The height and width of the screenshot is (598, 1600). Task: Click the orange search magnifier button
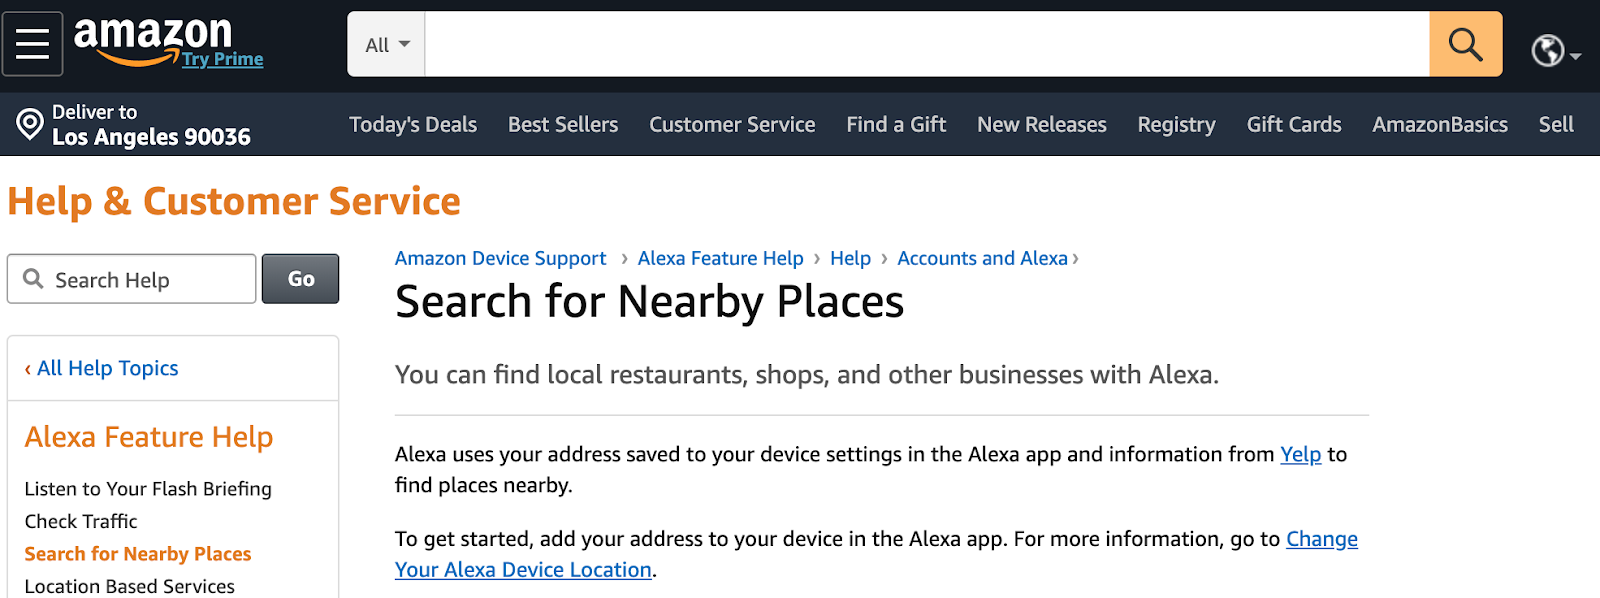(1465, 44)
